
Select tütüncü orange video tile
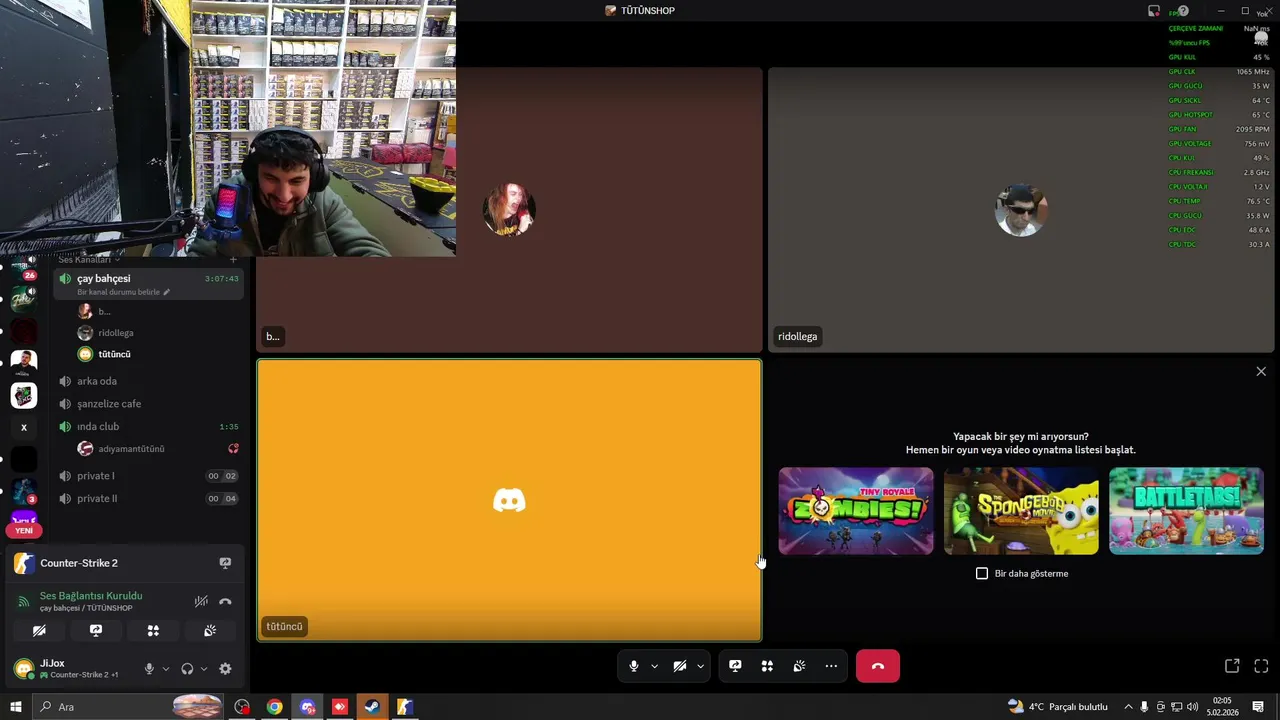[x=509, y=500]
